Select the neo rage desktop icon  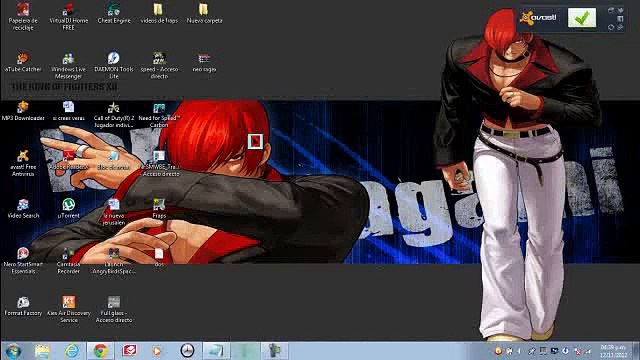(204, 62)
